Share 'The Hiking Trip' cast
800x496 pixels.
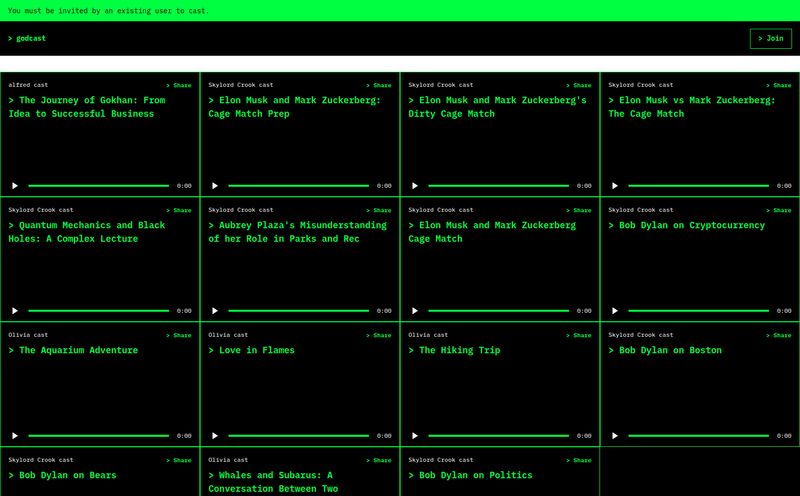[x=579, y=335]
